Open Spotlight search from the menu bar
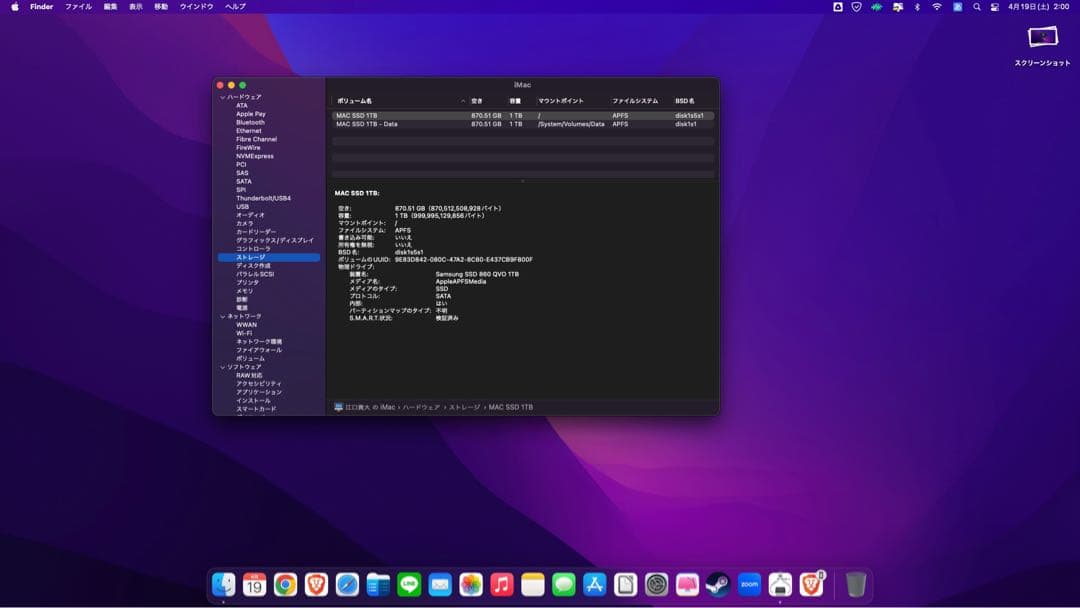The image size is (1080, 608). click(x=977, y=7)
